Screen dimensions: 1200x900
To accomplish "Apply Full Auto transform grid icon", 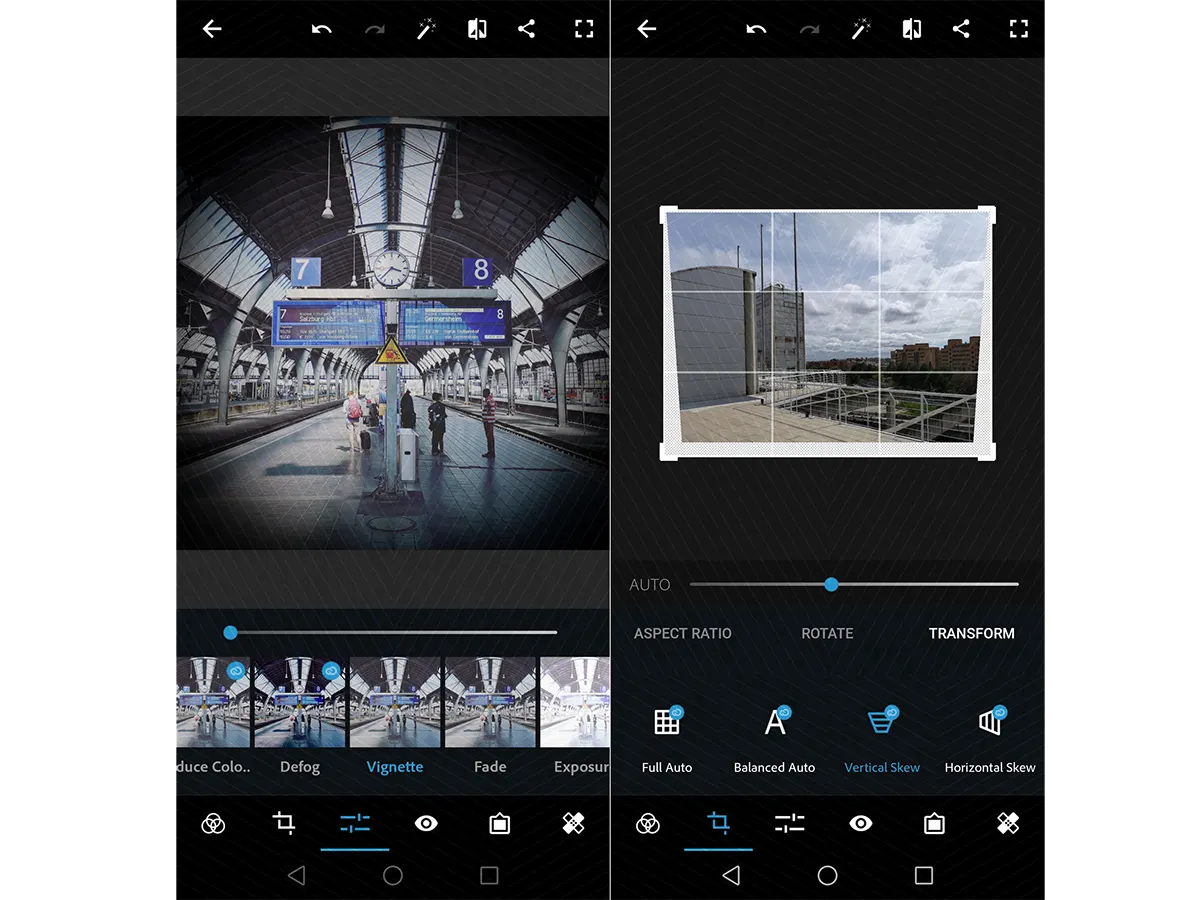I will click(x=667, y=722).
